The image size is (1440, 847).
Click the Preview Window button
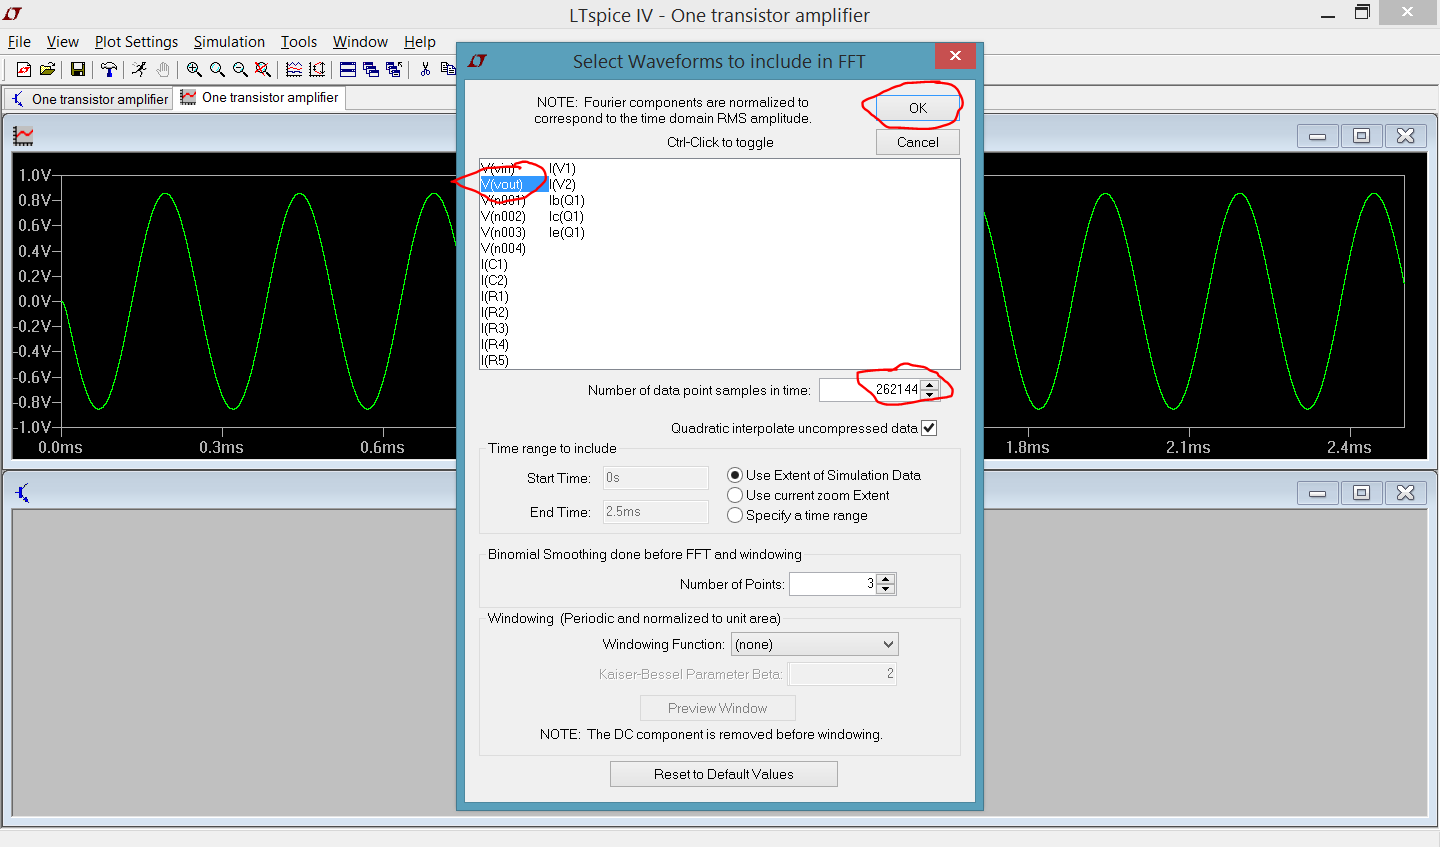pos(718,708)
